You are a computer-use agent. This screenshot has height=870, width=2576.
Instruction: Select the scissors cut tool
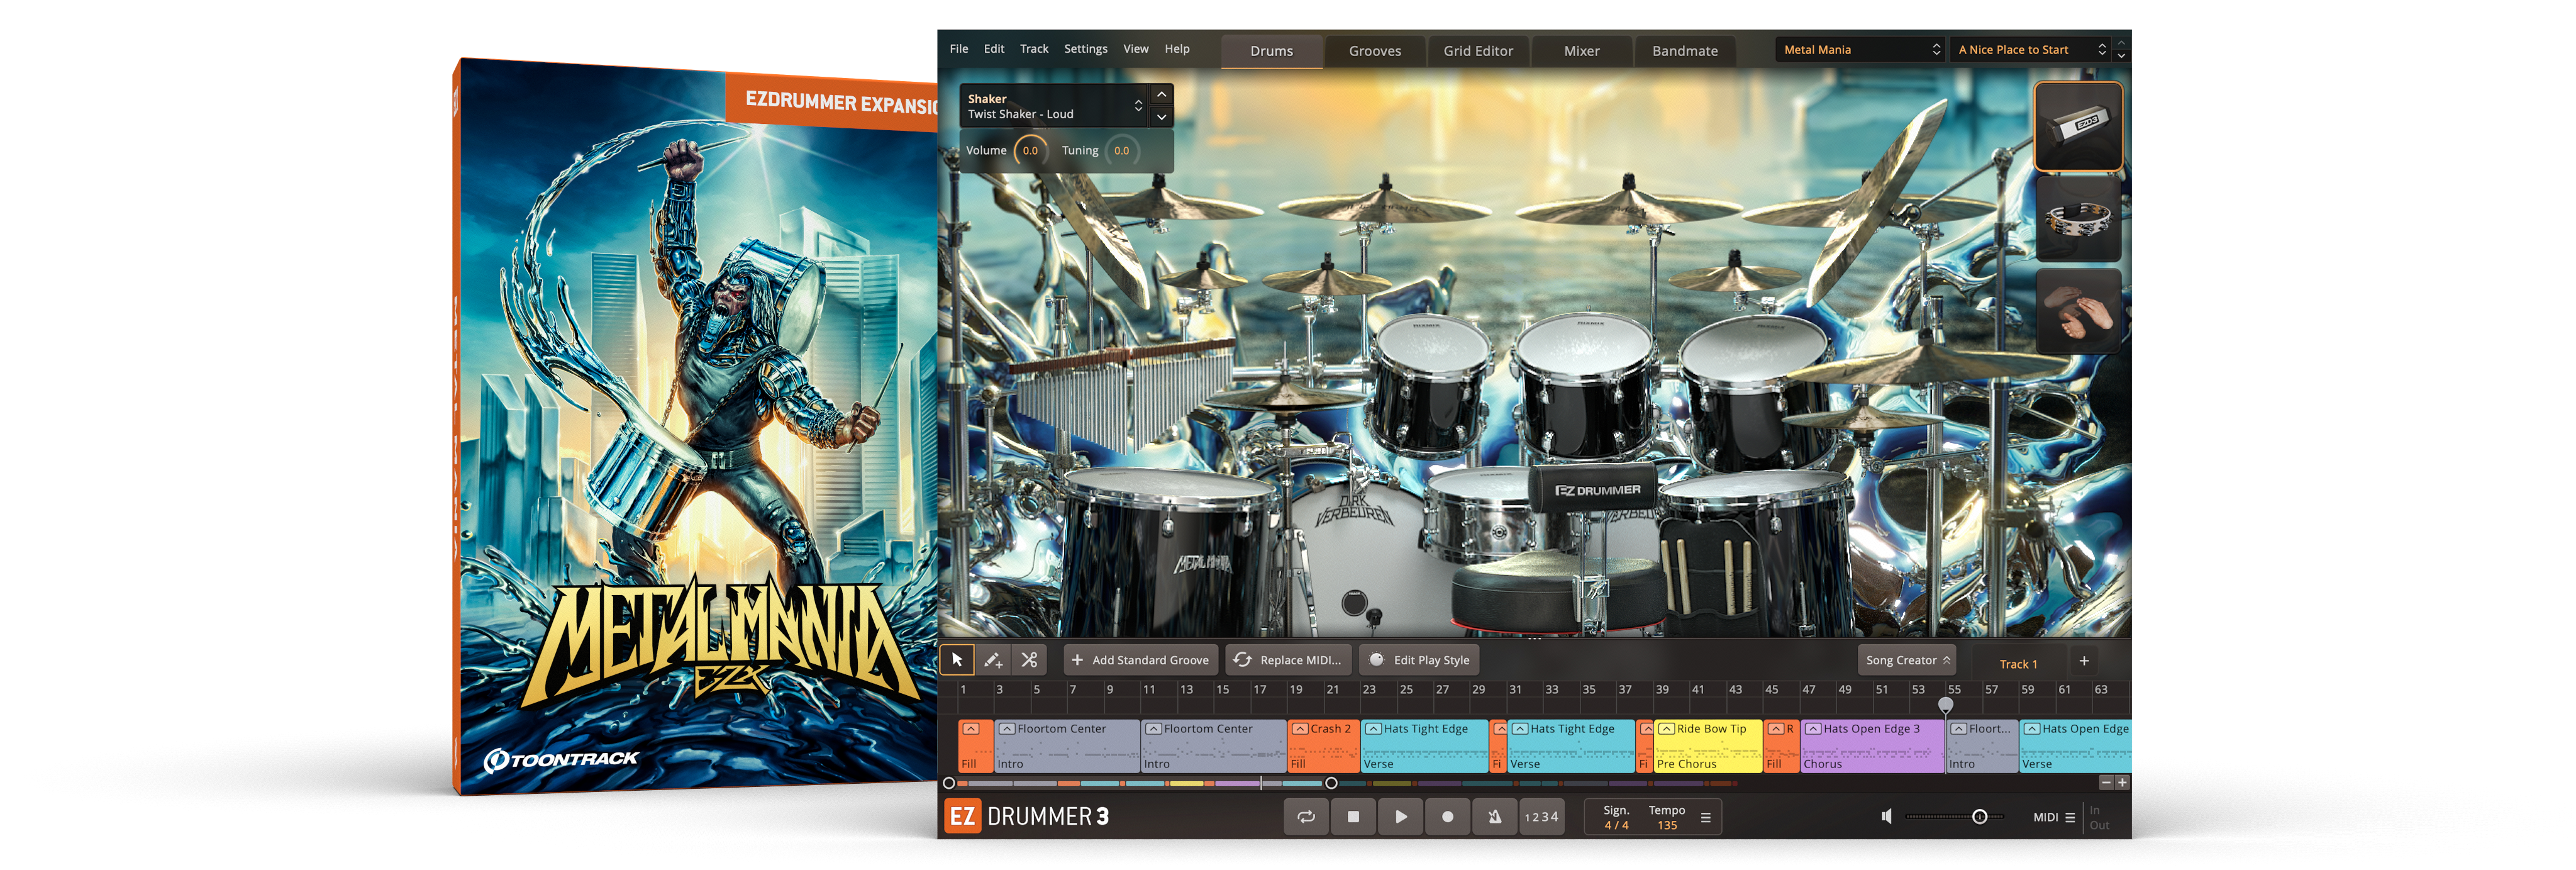click(x=1029, y=660)
